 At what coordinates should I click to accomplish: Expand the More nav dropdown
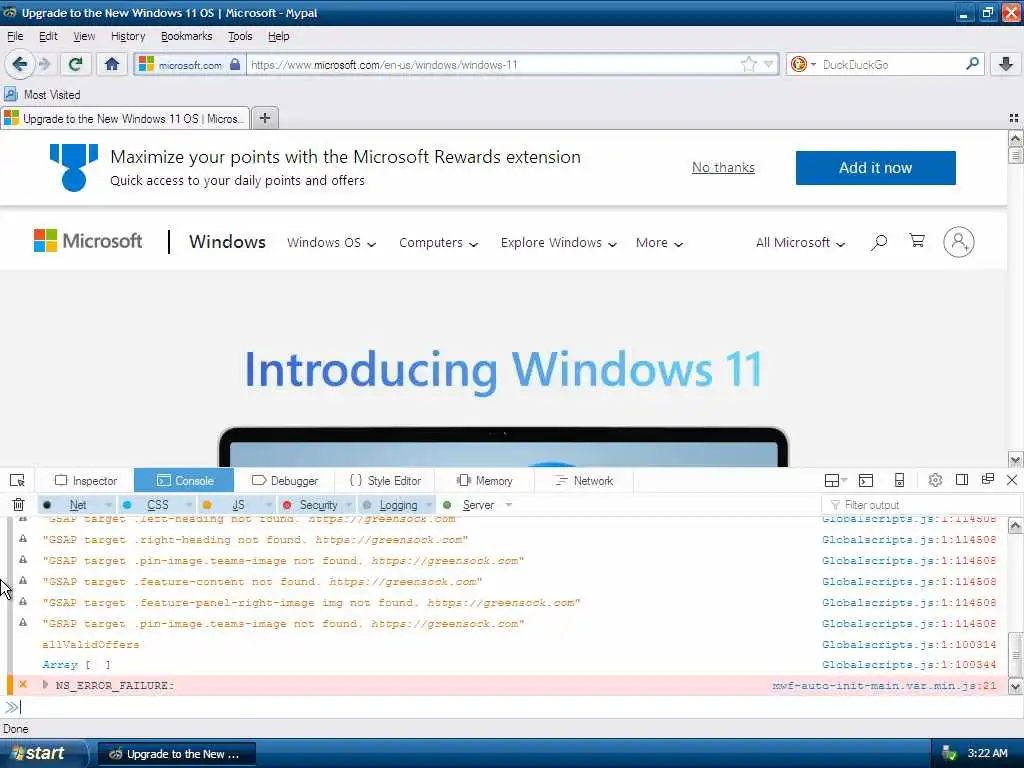point(659,242)
